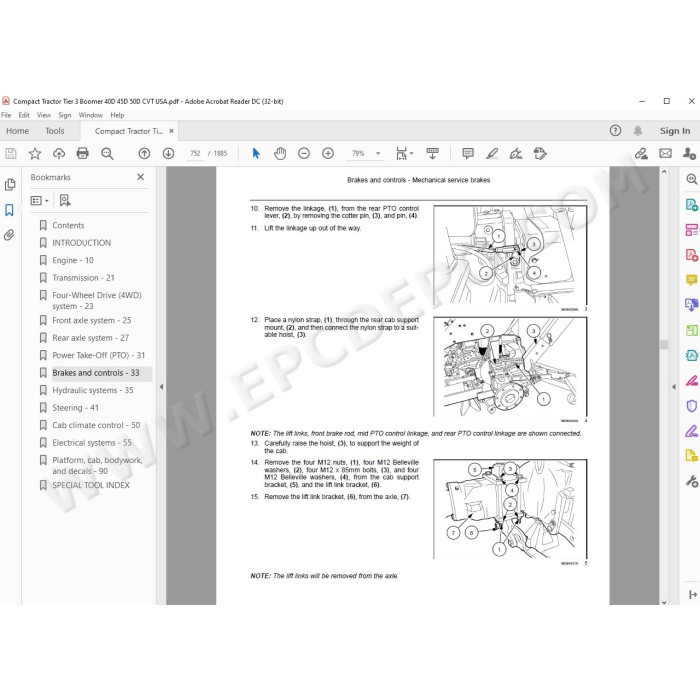Click the vertical scrollbar thumb

point(664,345)
